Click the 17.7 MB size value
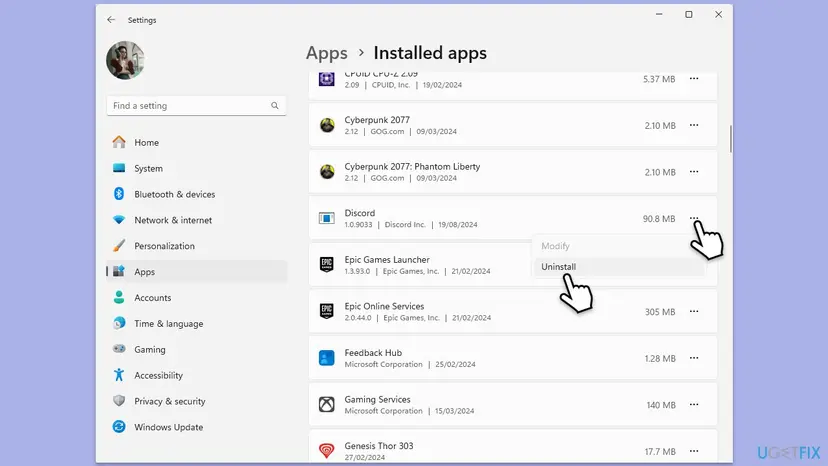The width and height of the screenshot is (828, 466). [x=660, y=451]
